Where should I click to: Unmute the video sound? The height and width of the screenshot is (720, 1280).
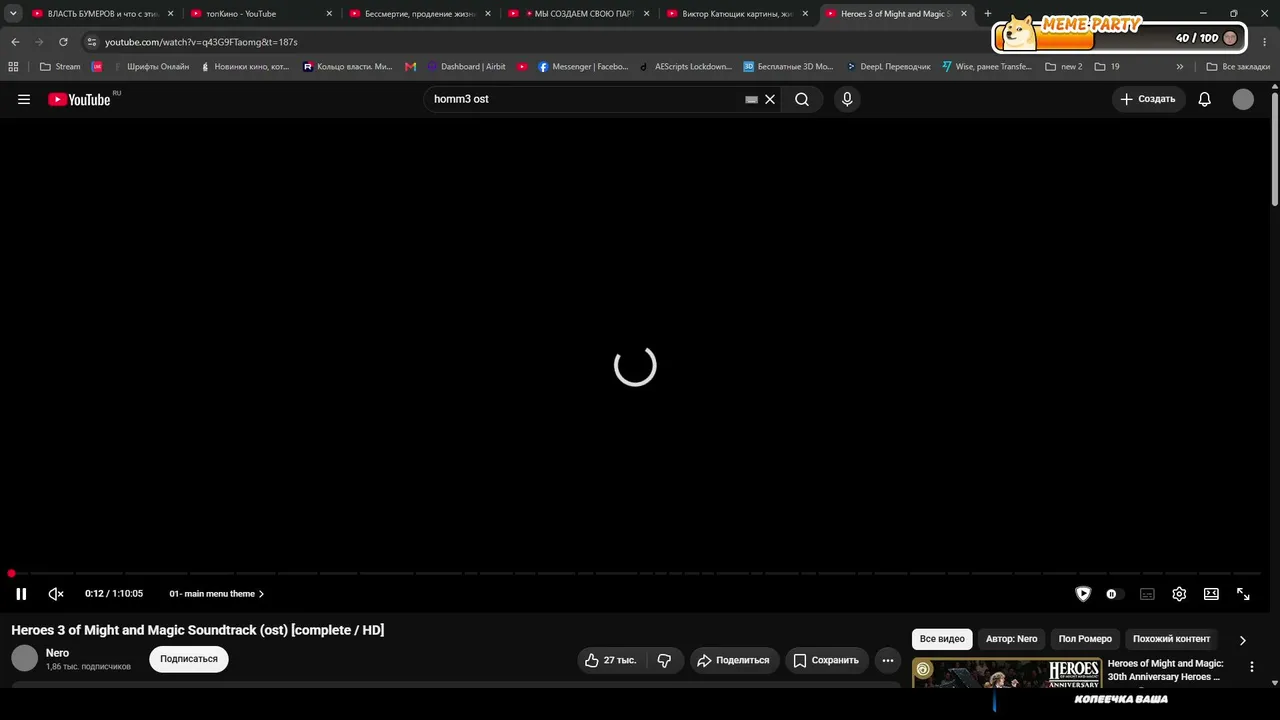point(56,594)
